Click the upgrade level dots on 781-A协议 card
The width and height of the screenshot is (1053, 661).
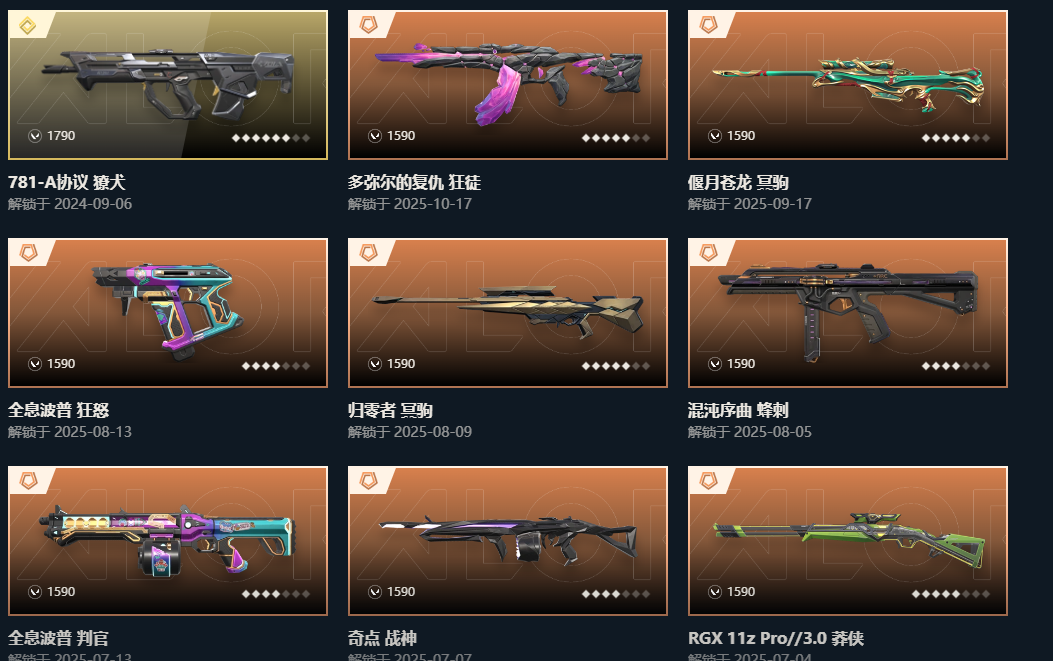(271, 138)
